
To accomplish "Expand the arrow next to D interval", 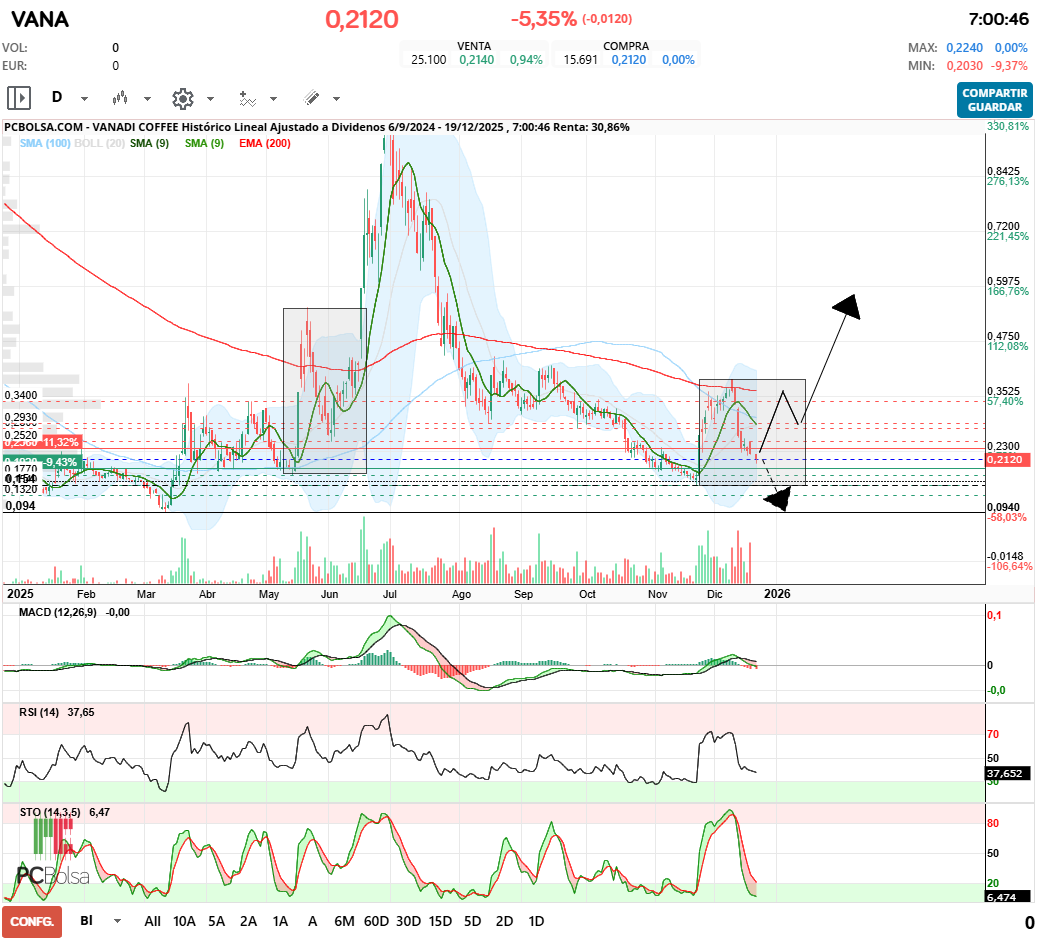I will pyautogui.click(x=84, y=99).
